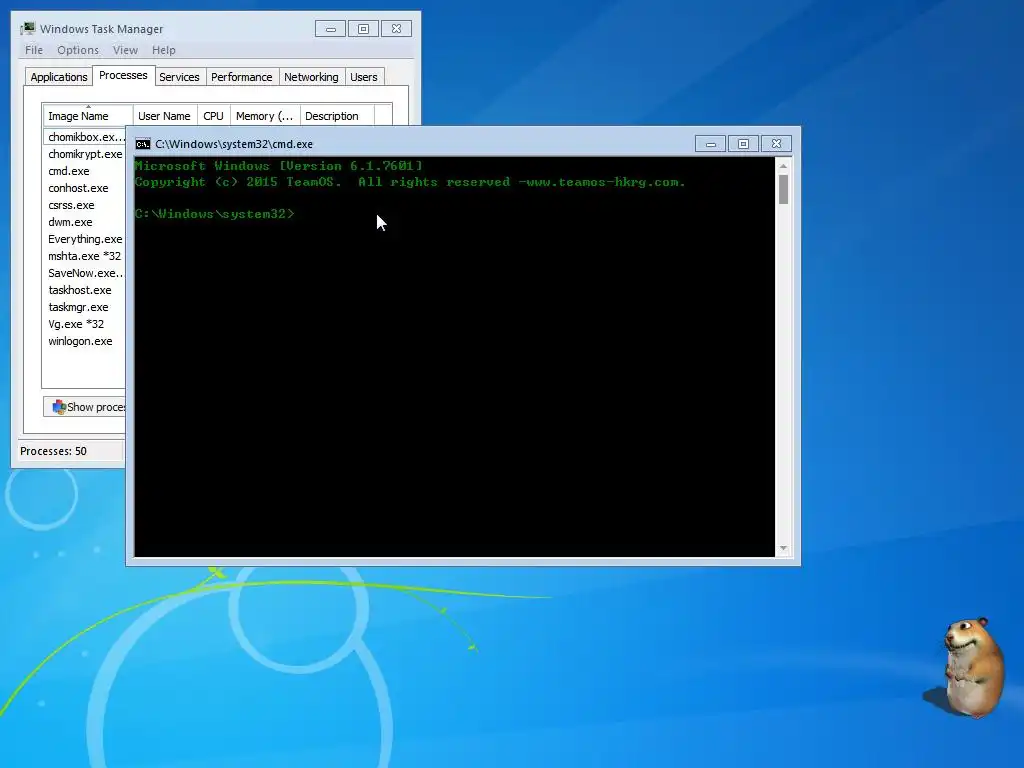Screen dimensions: 1024x768
Task: Minimize the Windows Task Manager window
Action: tap(330, 29)
